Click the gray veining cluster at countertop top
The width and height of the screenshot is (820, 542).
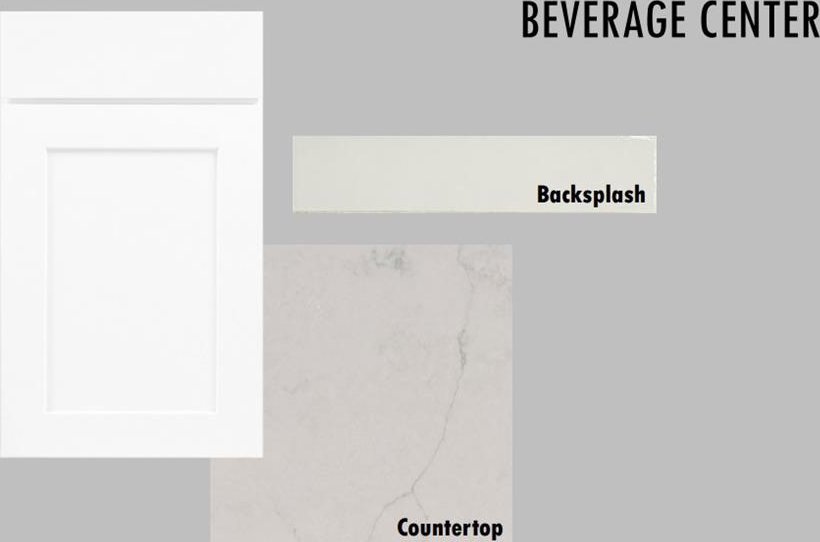coord(390,260)
